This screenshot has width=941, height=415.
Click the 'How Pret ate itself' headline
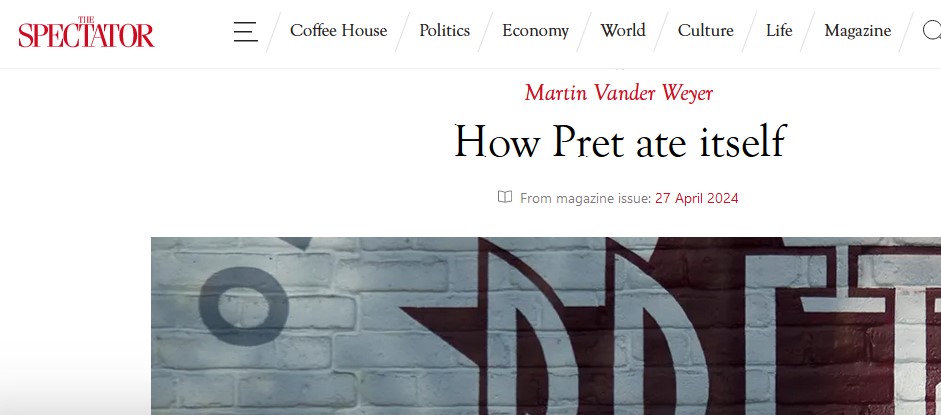pos(619,141)
